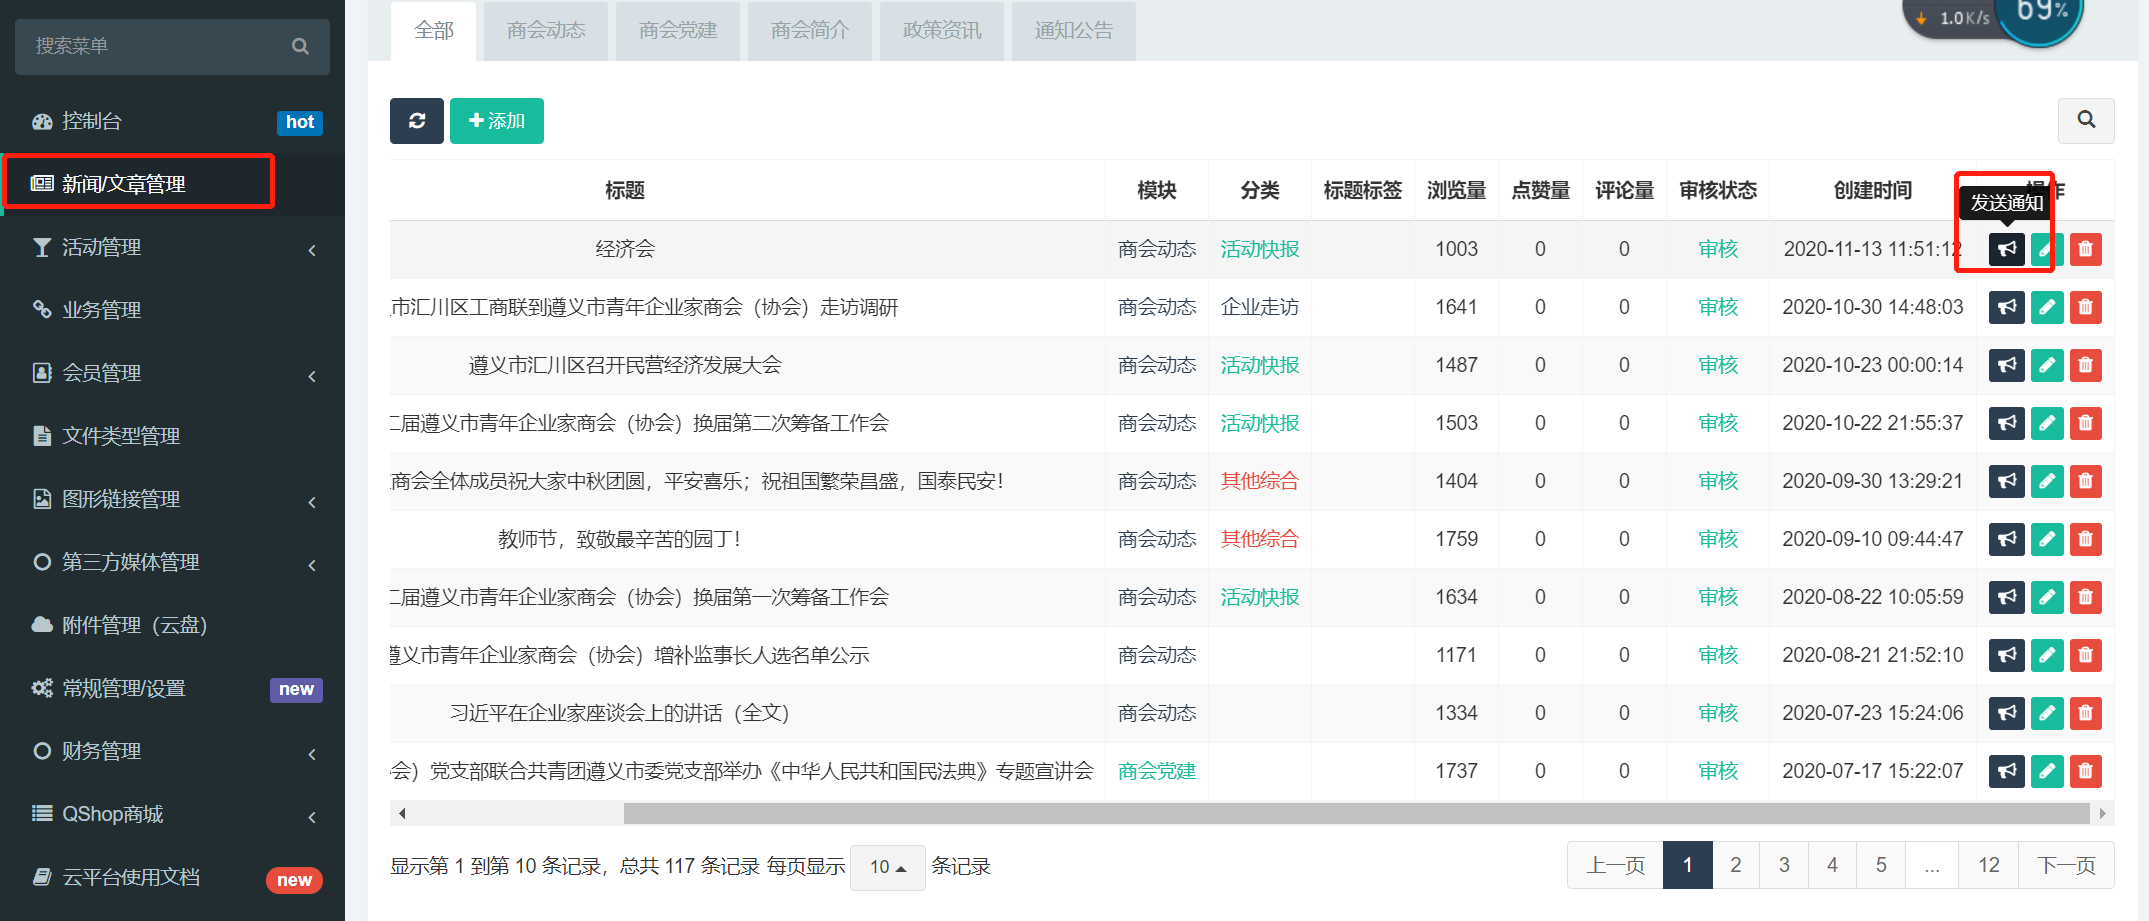2149x921 pixels.
Task: Edit the 遵义市汇川区召开民营经济发展大会 article
Action: [2046, 365]
